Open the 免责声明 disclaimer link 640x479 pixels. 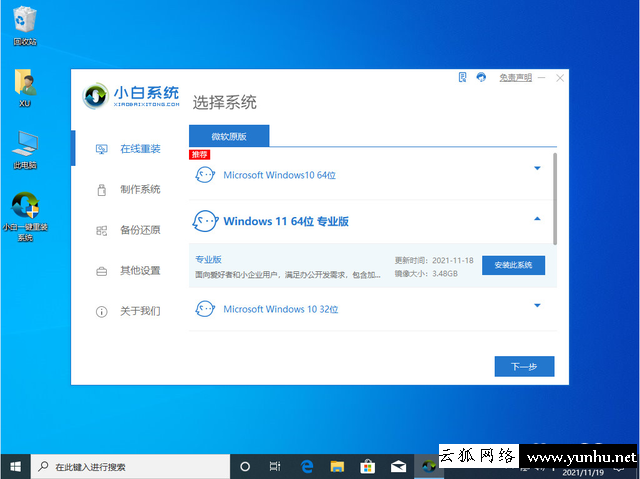(x=516, y=78)
